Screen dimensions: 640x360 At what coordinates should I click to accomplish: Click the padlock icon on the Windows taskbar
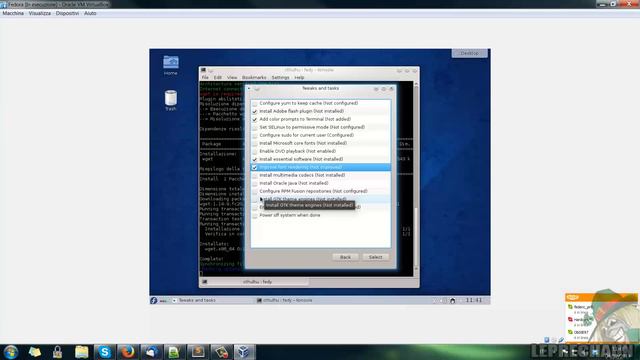pos(58,352)
